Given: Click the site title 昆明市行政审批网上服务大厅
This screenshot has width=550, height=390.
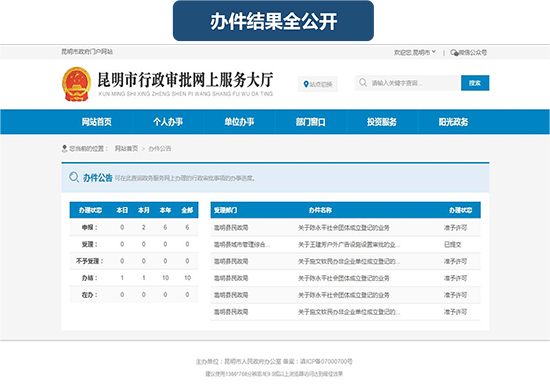Looking at the screenshot, I should pyautogui.click(x=185, y=80).
